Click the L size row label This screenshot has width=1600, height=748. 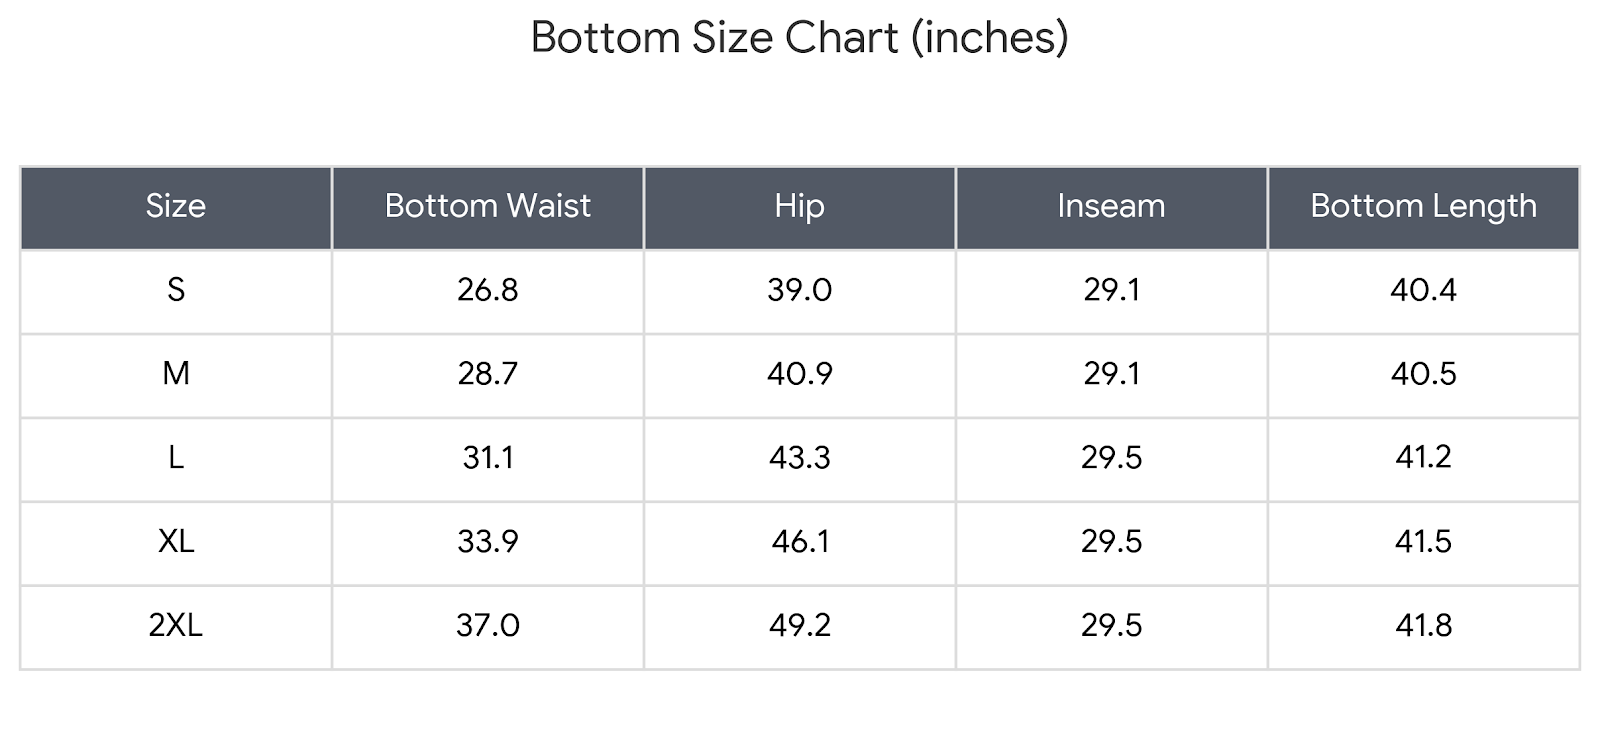coord(176,458)
